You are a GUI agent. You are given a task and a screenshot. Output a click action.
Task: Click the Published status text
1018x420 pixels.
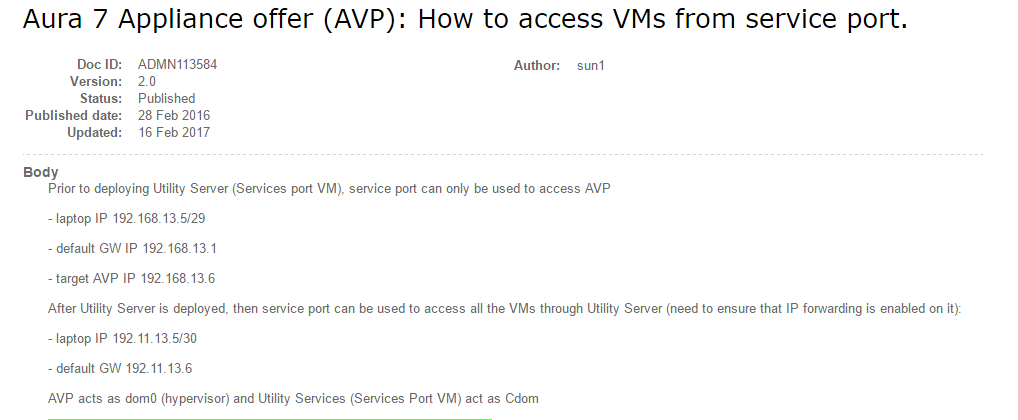point(166,98)
